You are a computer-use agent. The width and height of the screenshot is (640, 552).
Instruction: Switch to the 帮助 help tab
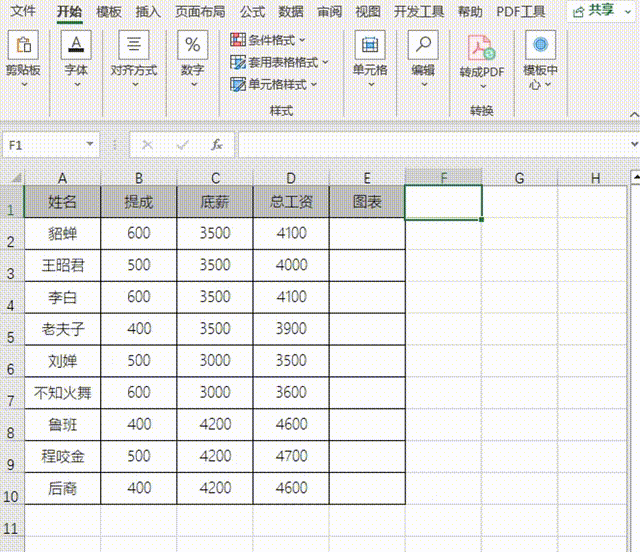tap(470, 11)
